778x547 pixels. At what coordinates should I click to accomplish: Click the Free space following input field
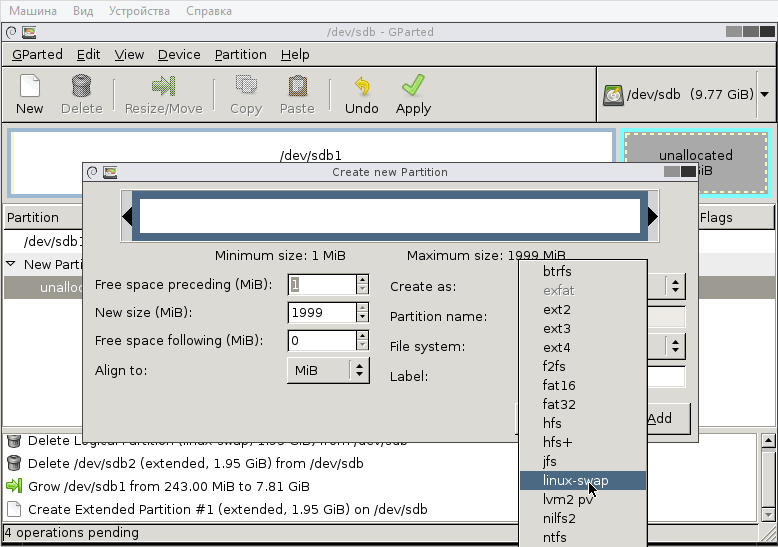click(x=322, y=341)
